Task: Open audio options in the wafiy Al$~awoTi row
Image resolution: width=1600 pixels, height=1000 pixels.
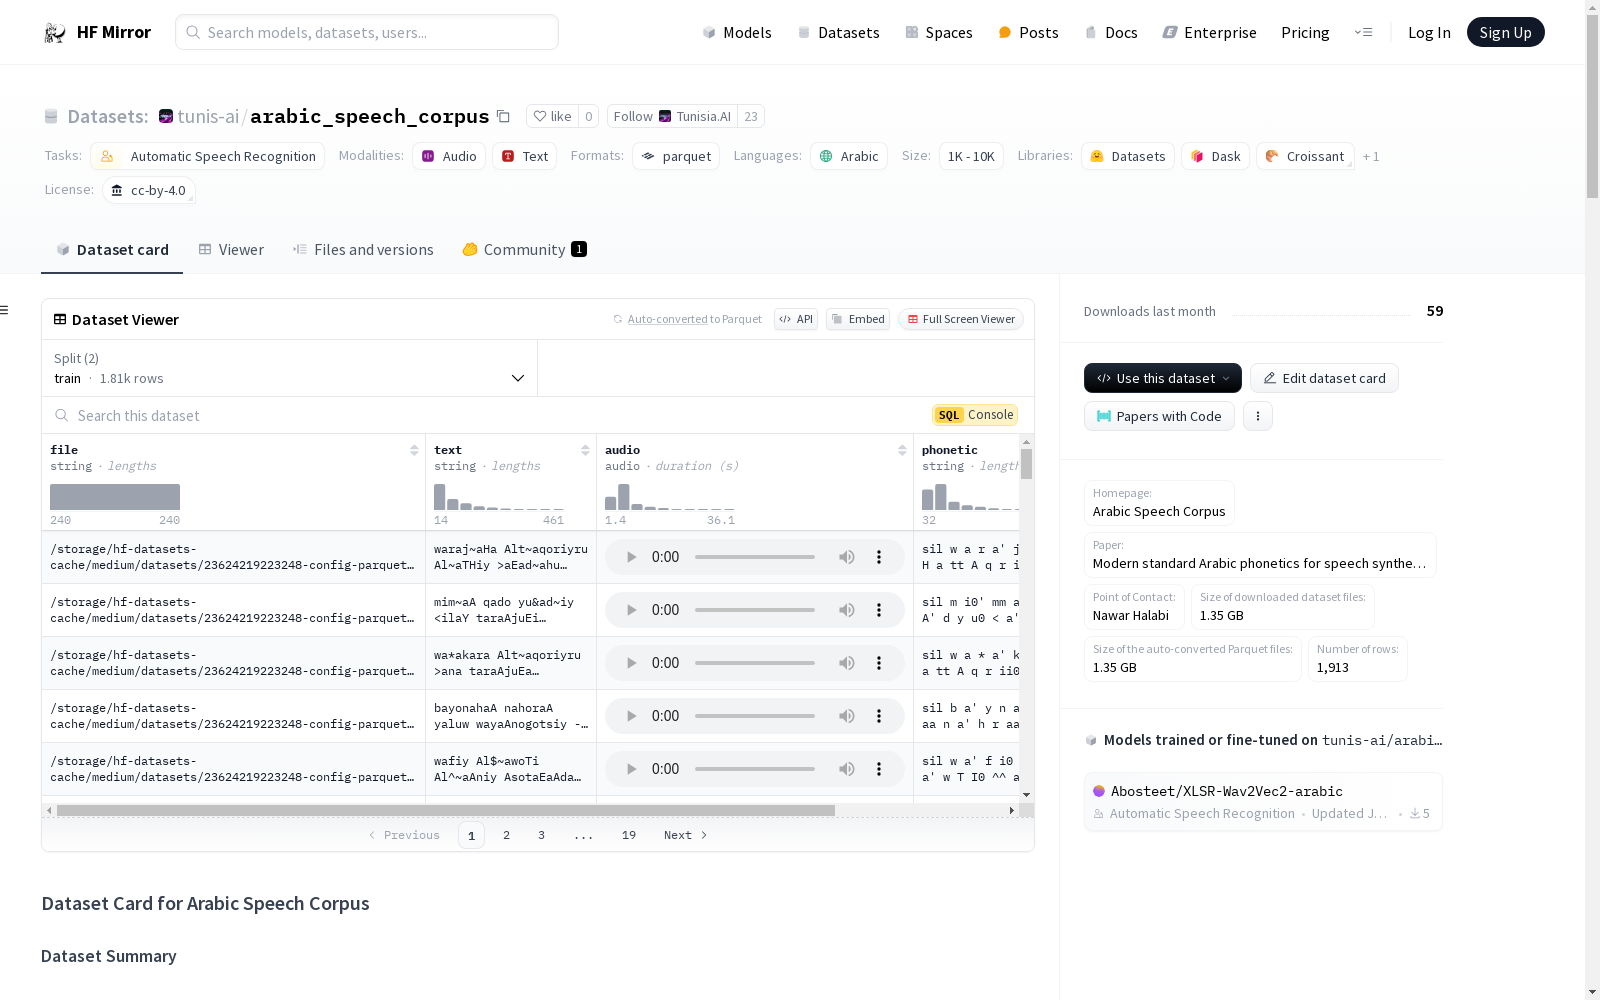Action: click(879, 769)
